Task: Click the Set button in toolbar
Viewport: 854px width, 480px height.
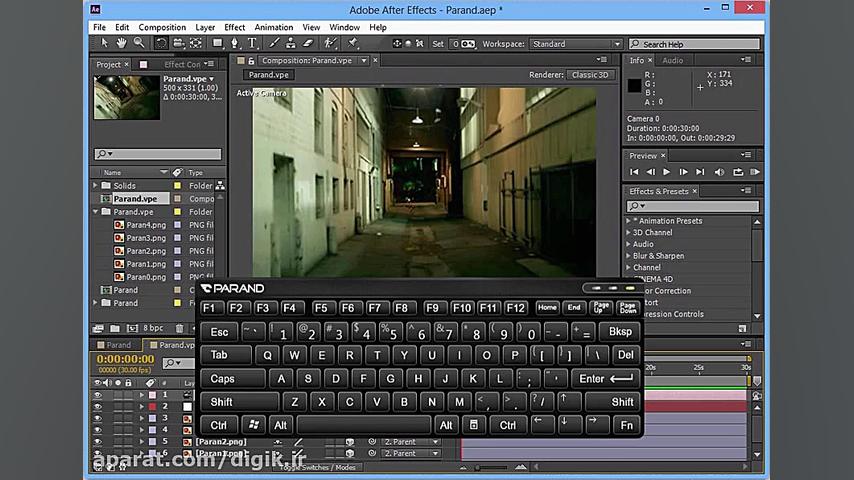Action: click(x=438, y=44)
